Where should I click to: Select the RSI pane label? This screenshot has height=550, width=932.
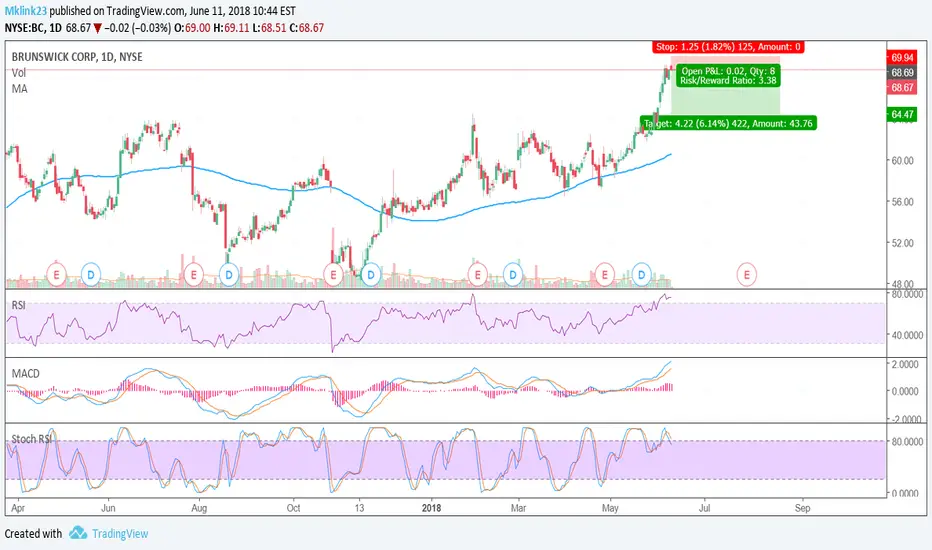pyautogui.click(x=18, y=305)
